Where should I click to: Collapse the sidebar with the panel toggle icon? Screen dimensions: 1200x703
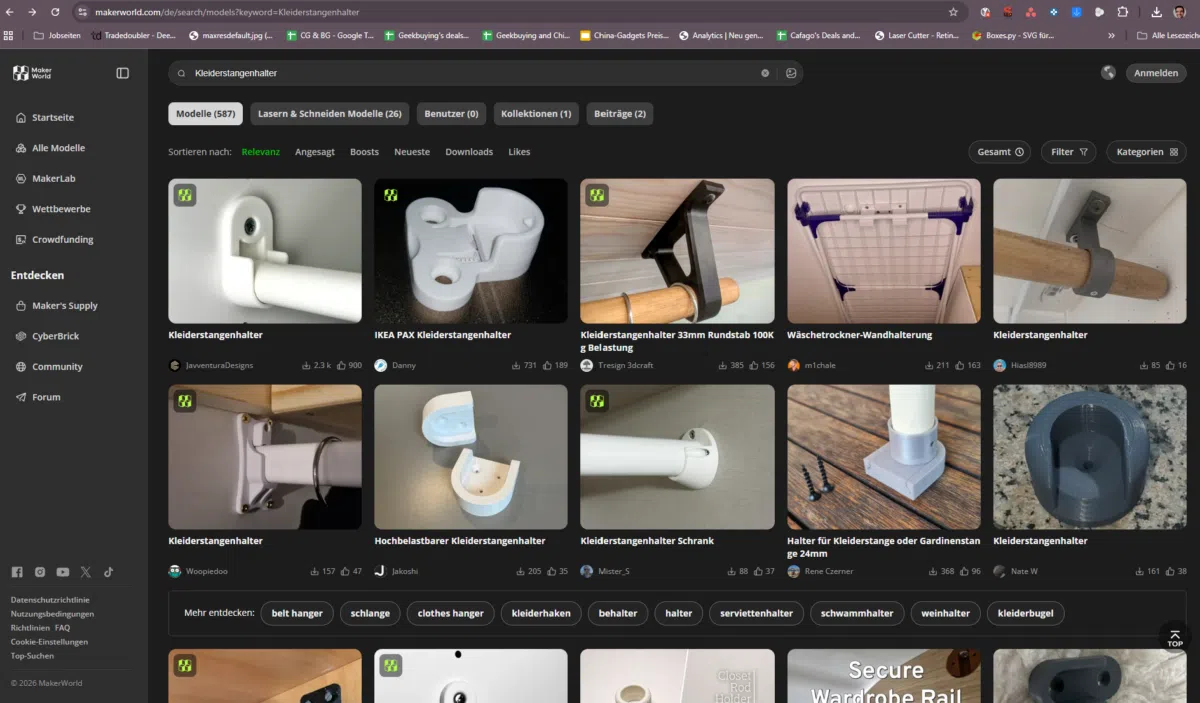[x=122, y=73]
